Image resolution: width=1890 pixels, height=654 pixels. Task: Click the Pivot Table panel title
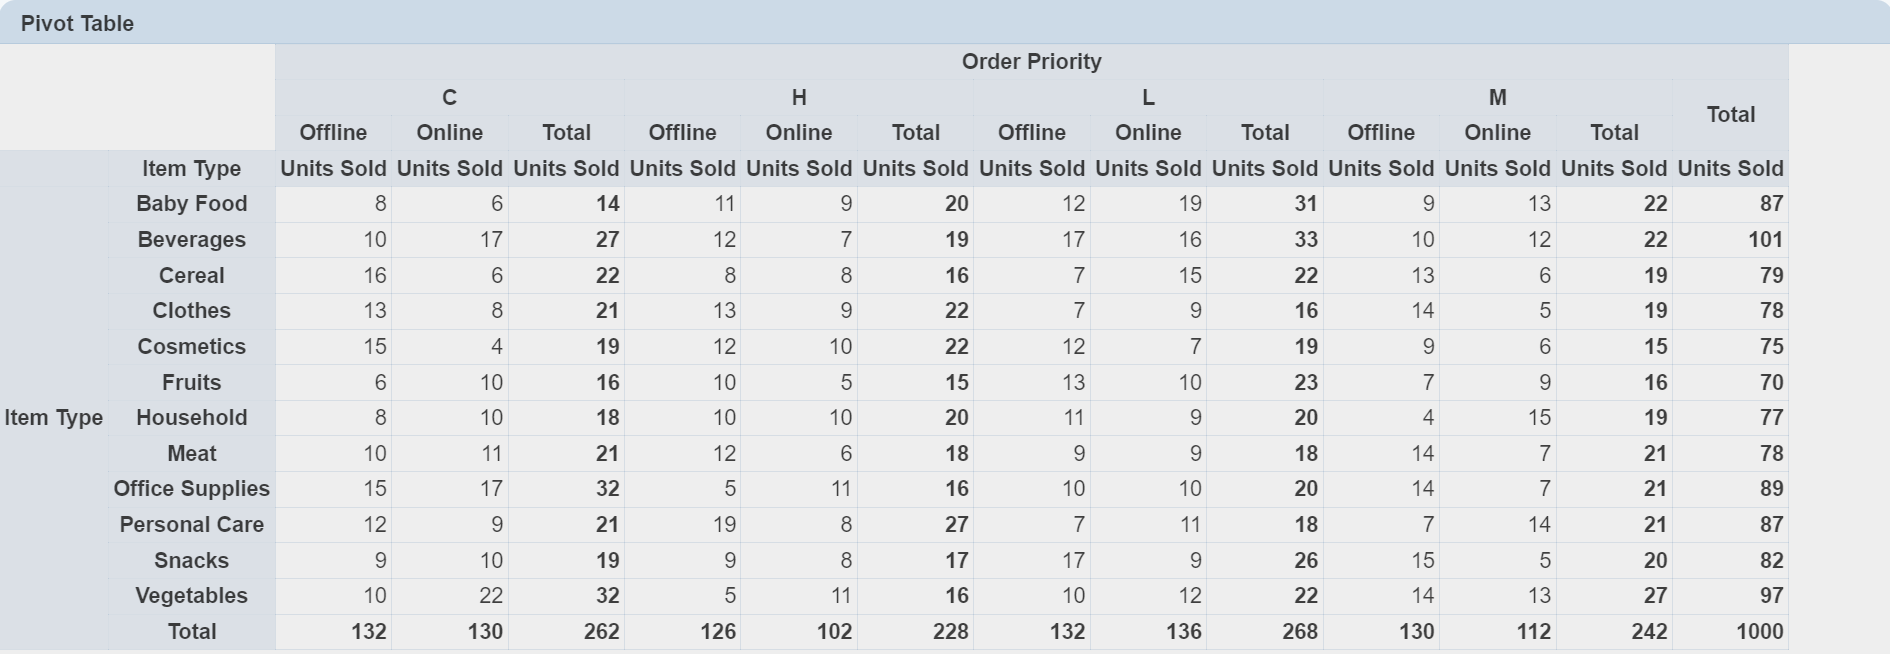77,23
